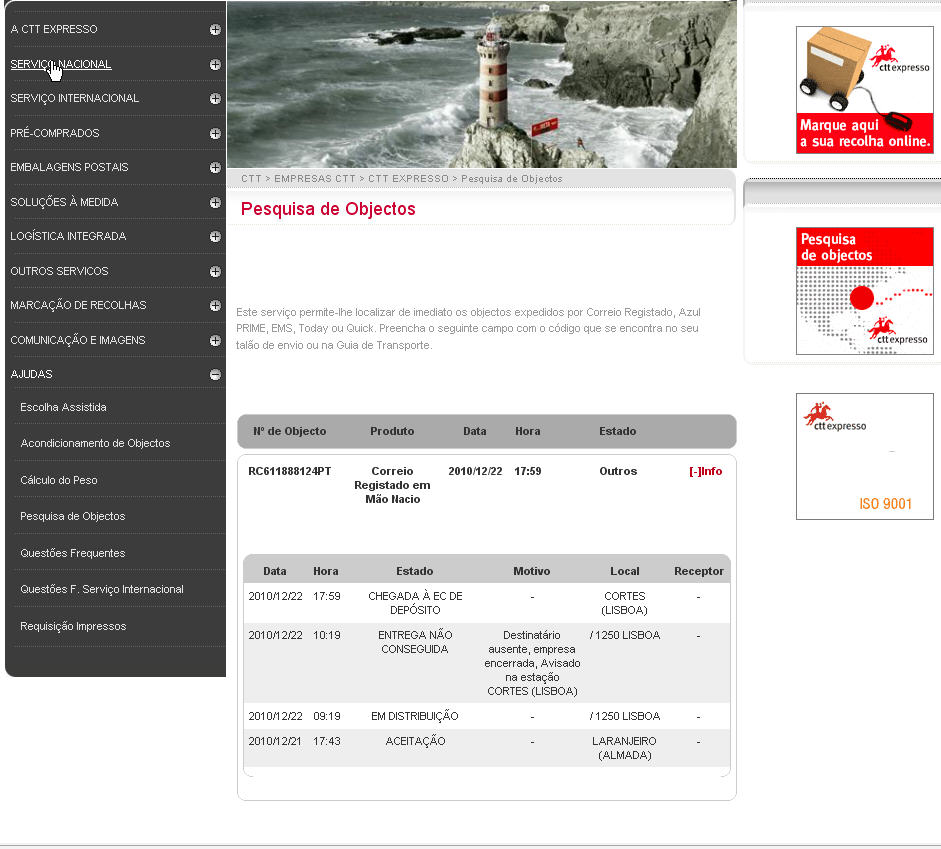Go to CTT EXPRESSO breadcrumb

(x=408, y=179)
